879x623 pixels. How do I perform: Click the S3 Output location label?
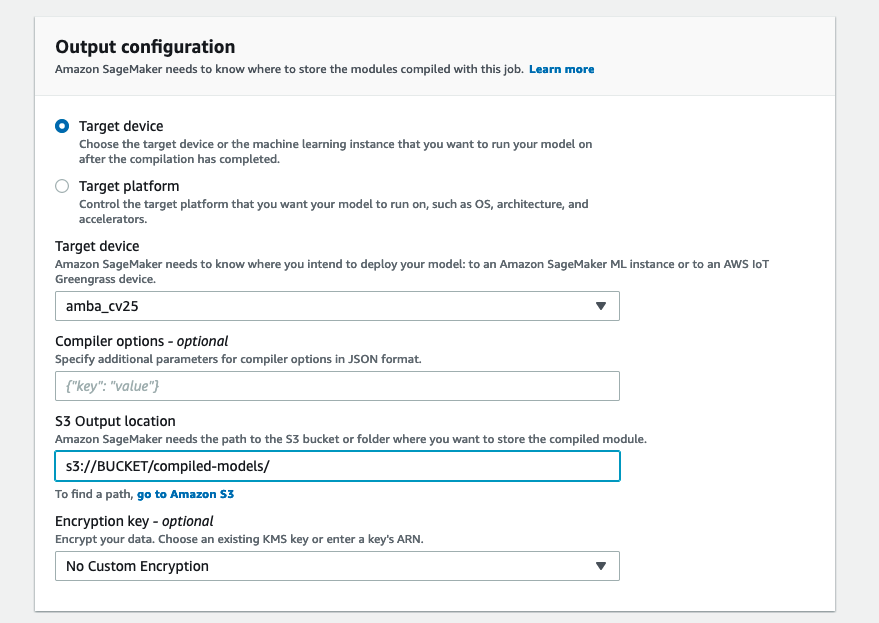point(115,421)
